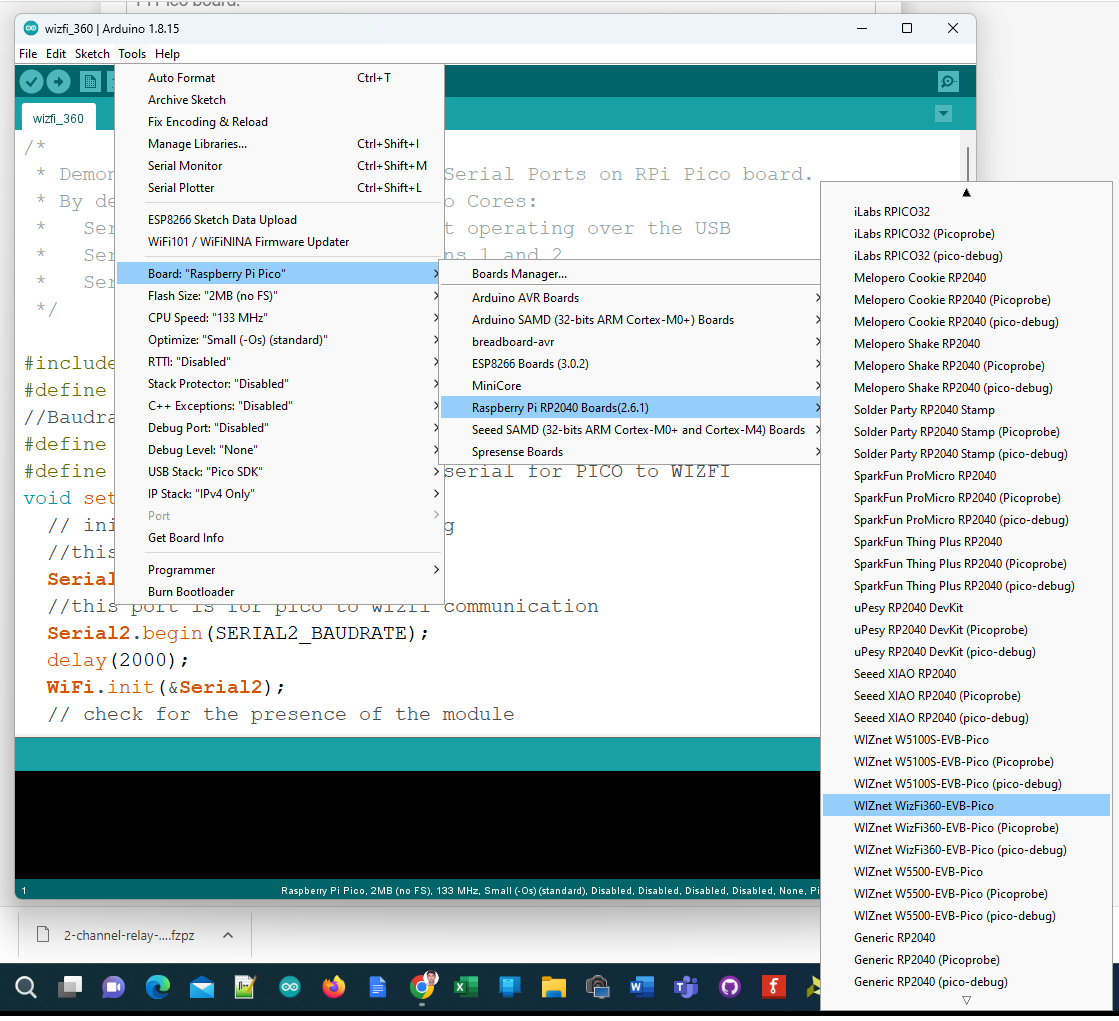
Task: Click Burn Bootloader in Tools menu
Action: [x=191, y=592]
